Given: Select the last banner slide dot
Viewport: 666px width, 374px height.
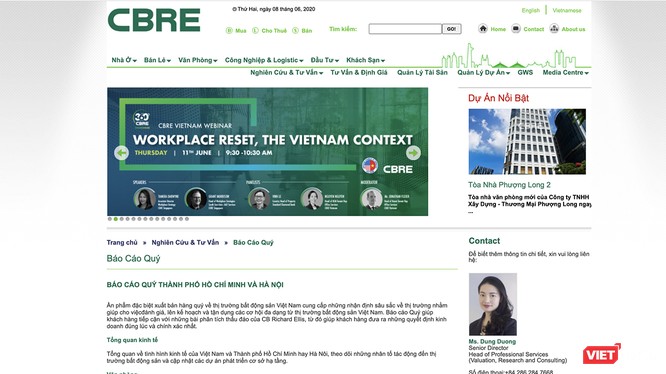Looking at the screenshot, I should click(x=186, y=219).
